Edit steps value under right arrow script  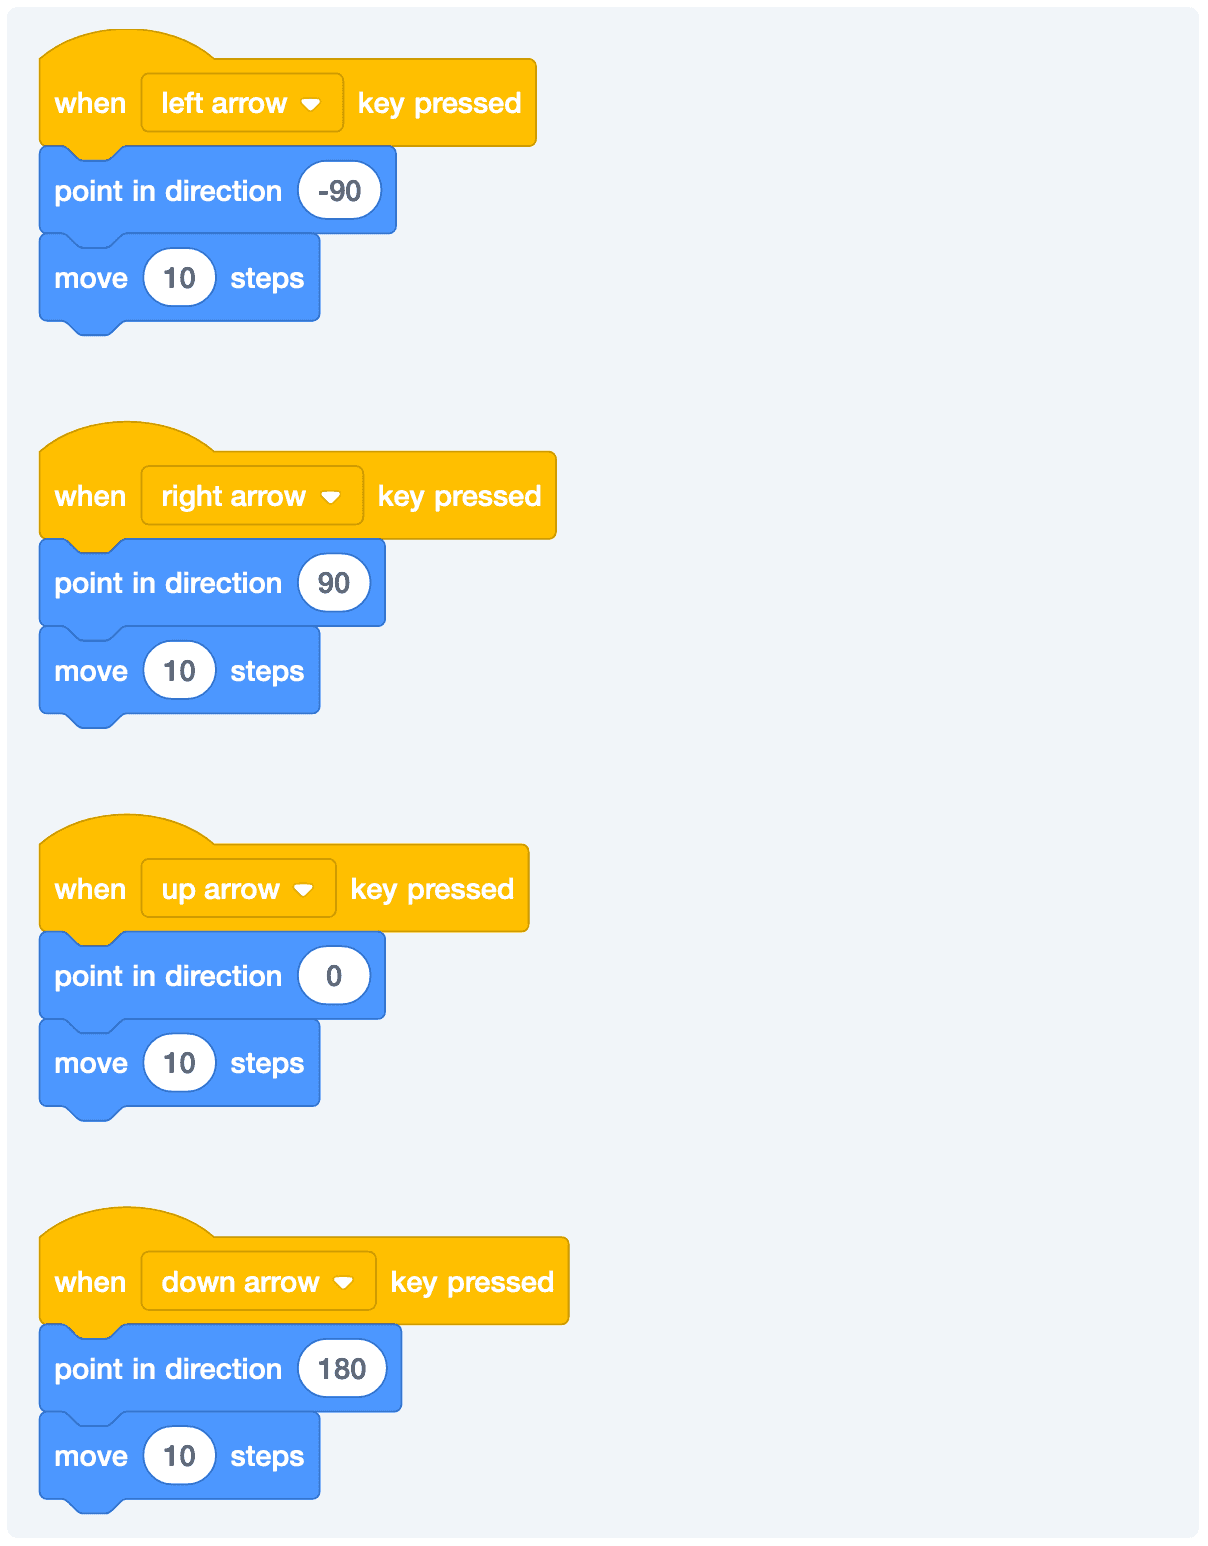coord(179,671)
